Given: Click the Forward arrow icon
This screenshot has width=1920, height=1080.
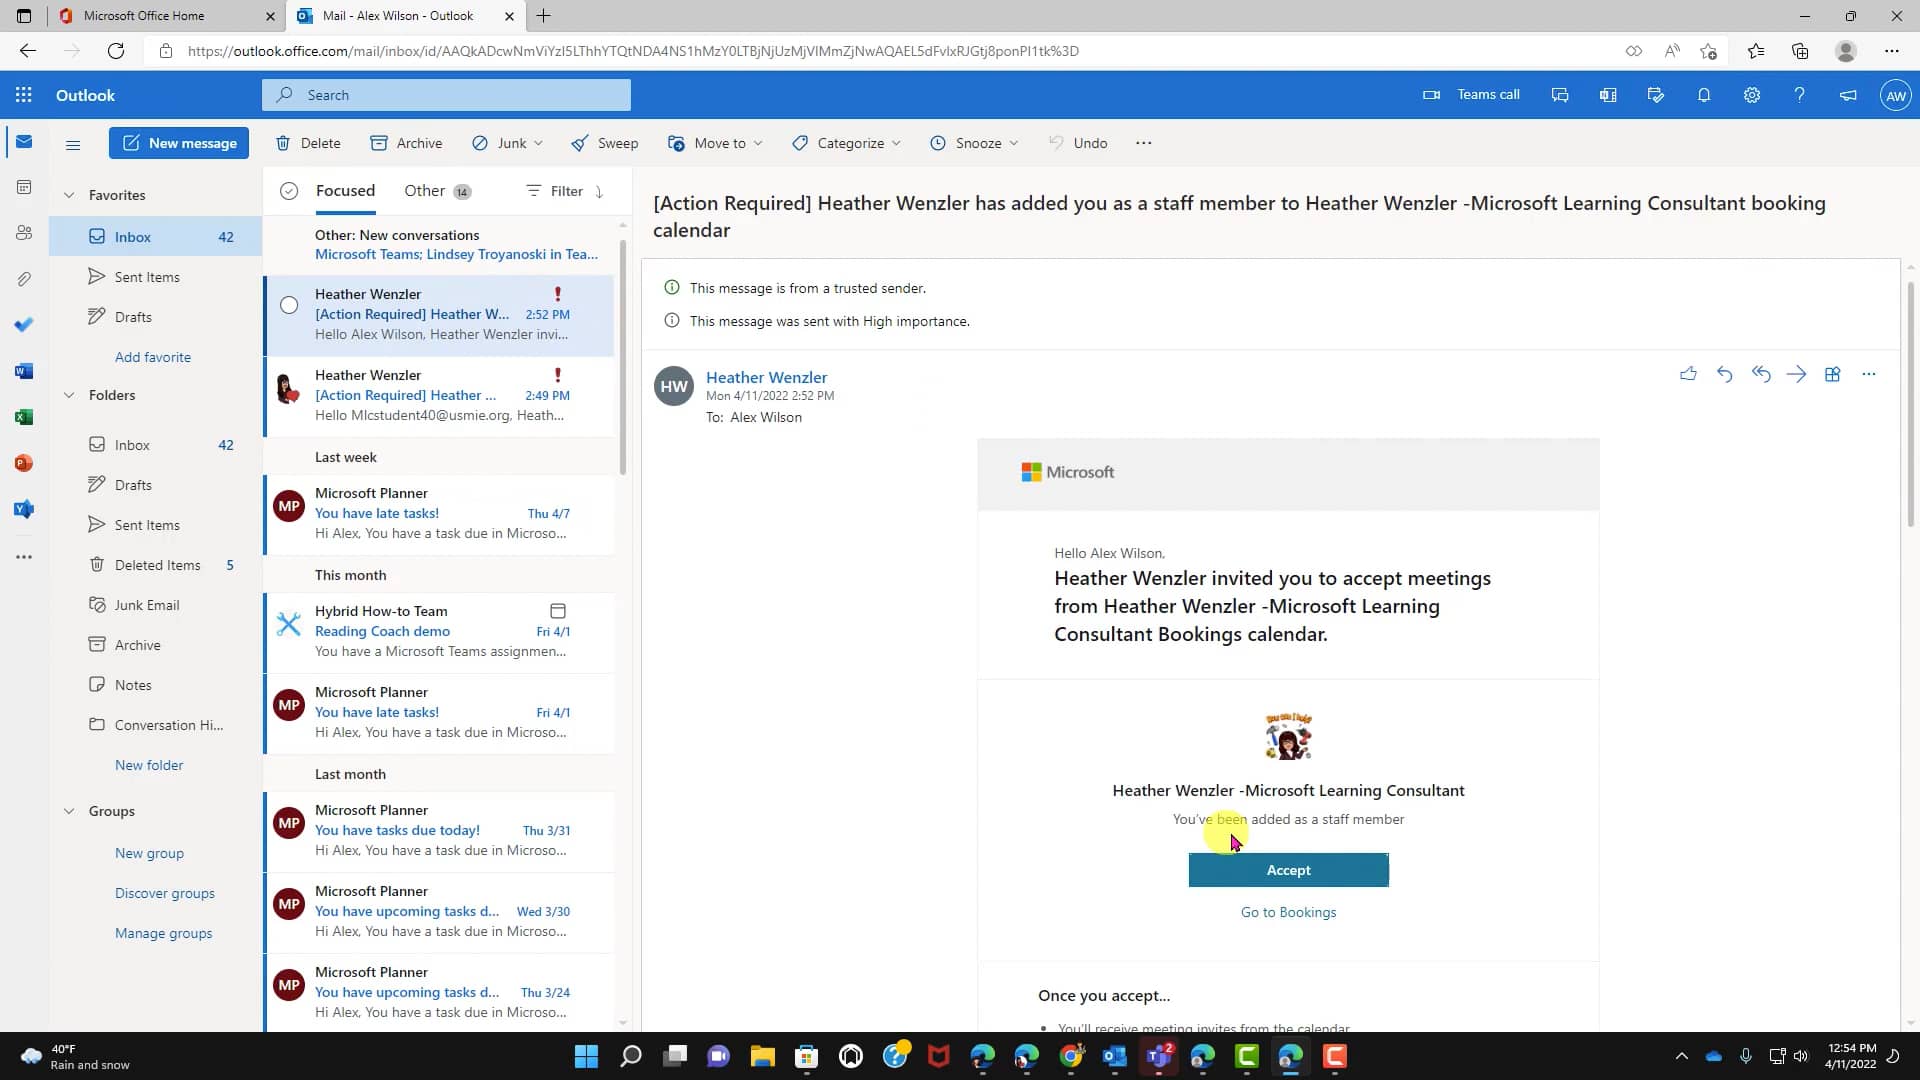Looking at the screenshot, I should pos(1797,374).
